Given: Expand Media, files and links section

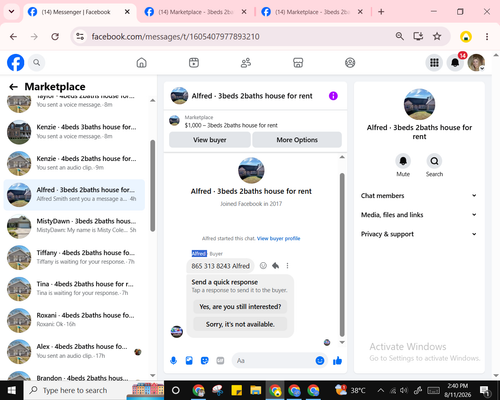Looking at the screenshot, I should 419,215.
